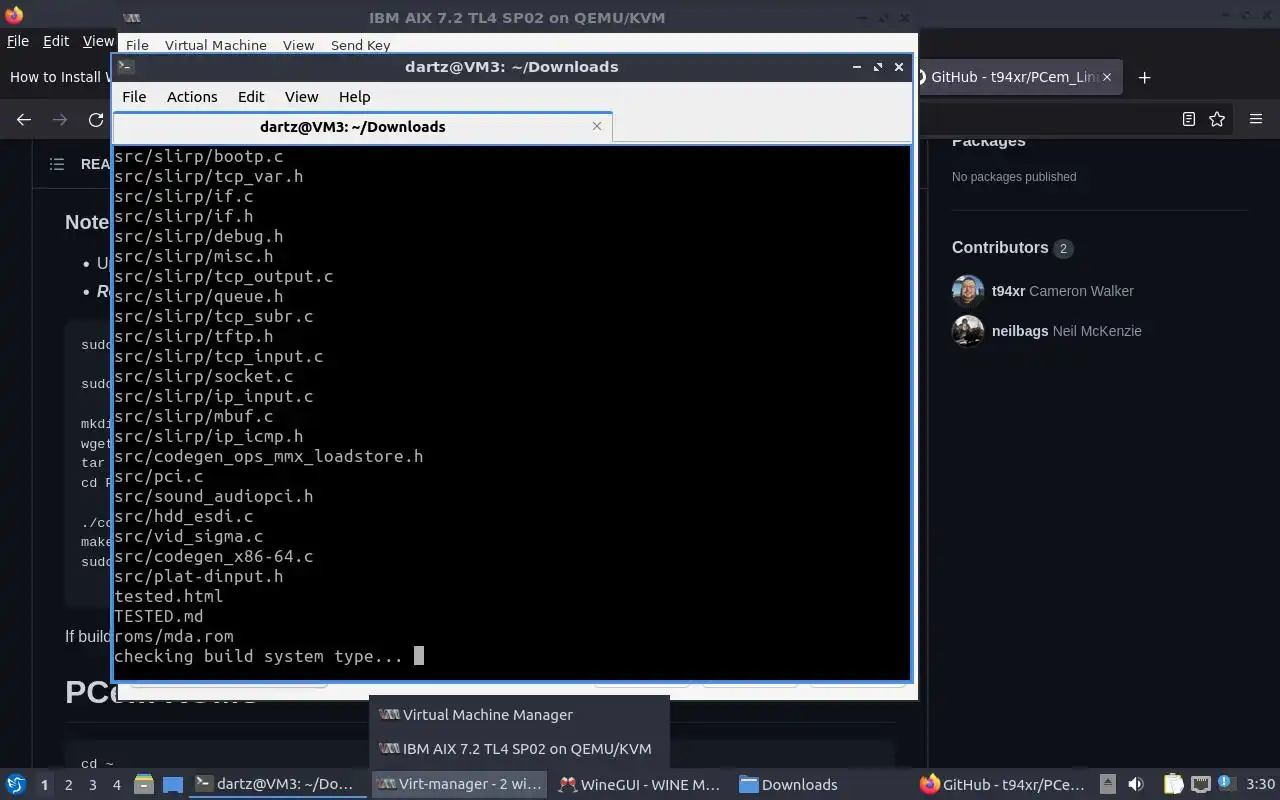Screen dimensions: 1280x800
Task: Switch to workspace 3
Action: [x=92, y=785]
